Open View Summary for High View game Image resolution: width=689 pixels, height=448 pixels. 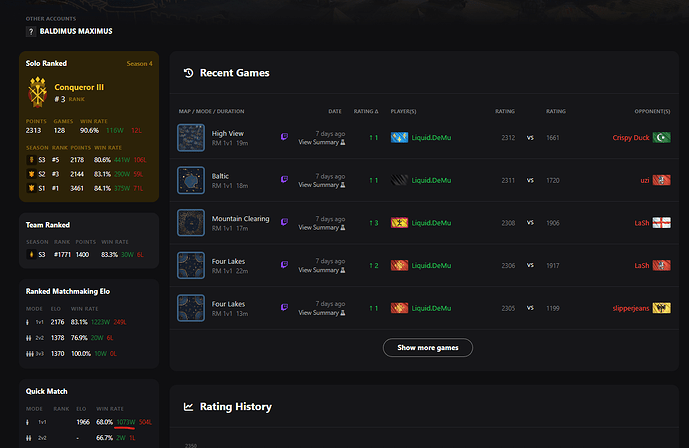coord(322,142)
